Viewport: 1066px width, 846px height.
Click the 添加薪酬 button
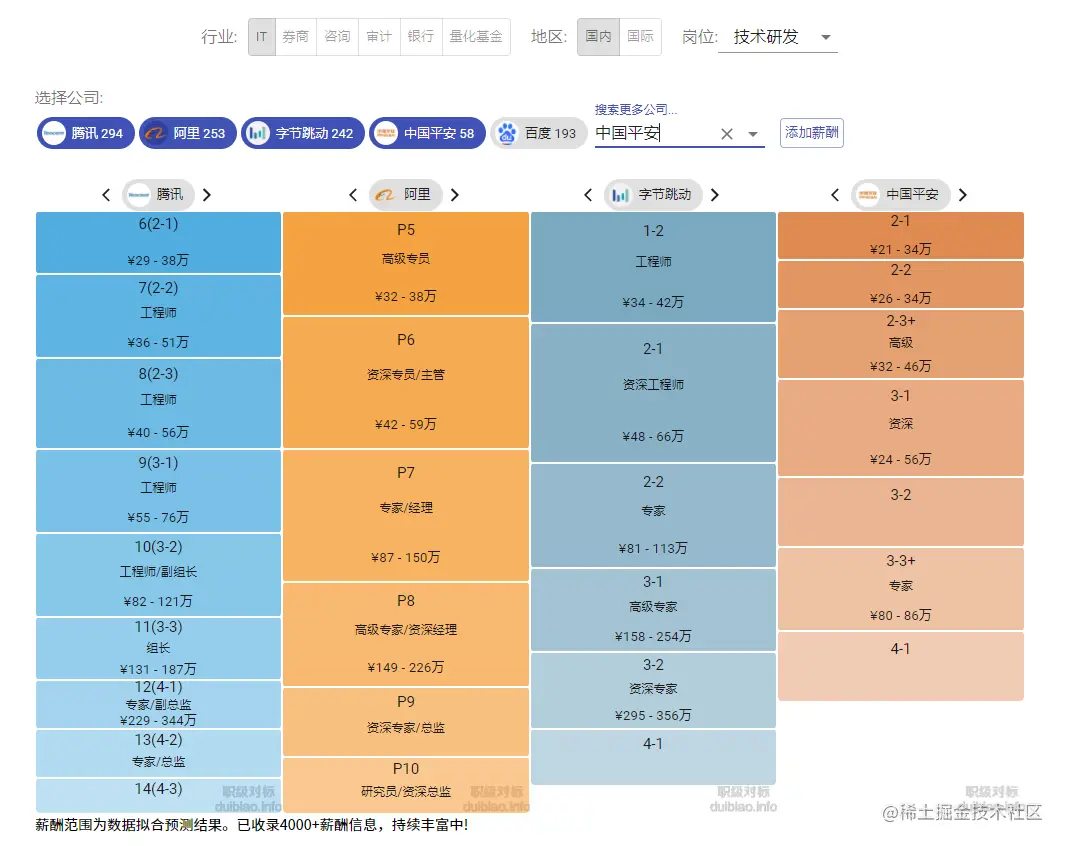coord(812,133)
